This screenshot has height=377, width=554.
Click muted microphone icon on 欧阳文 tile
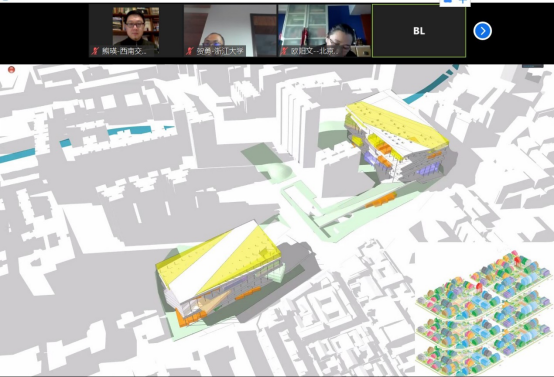284,51
